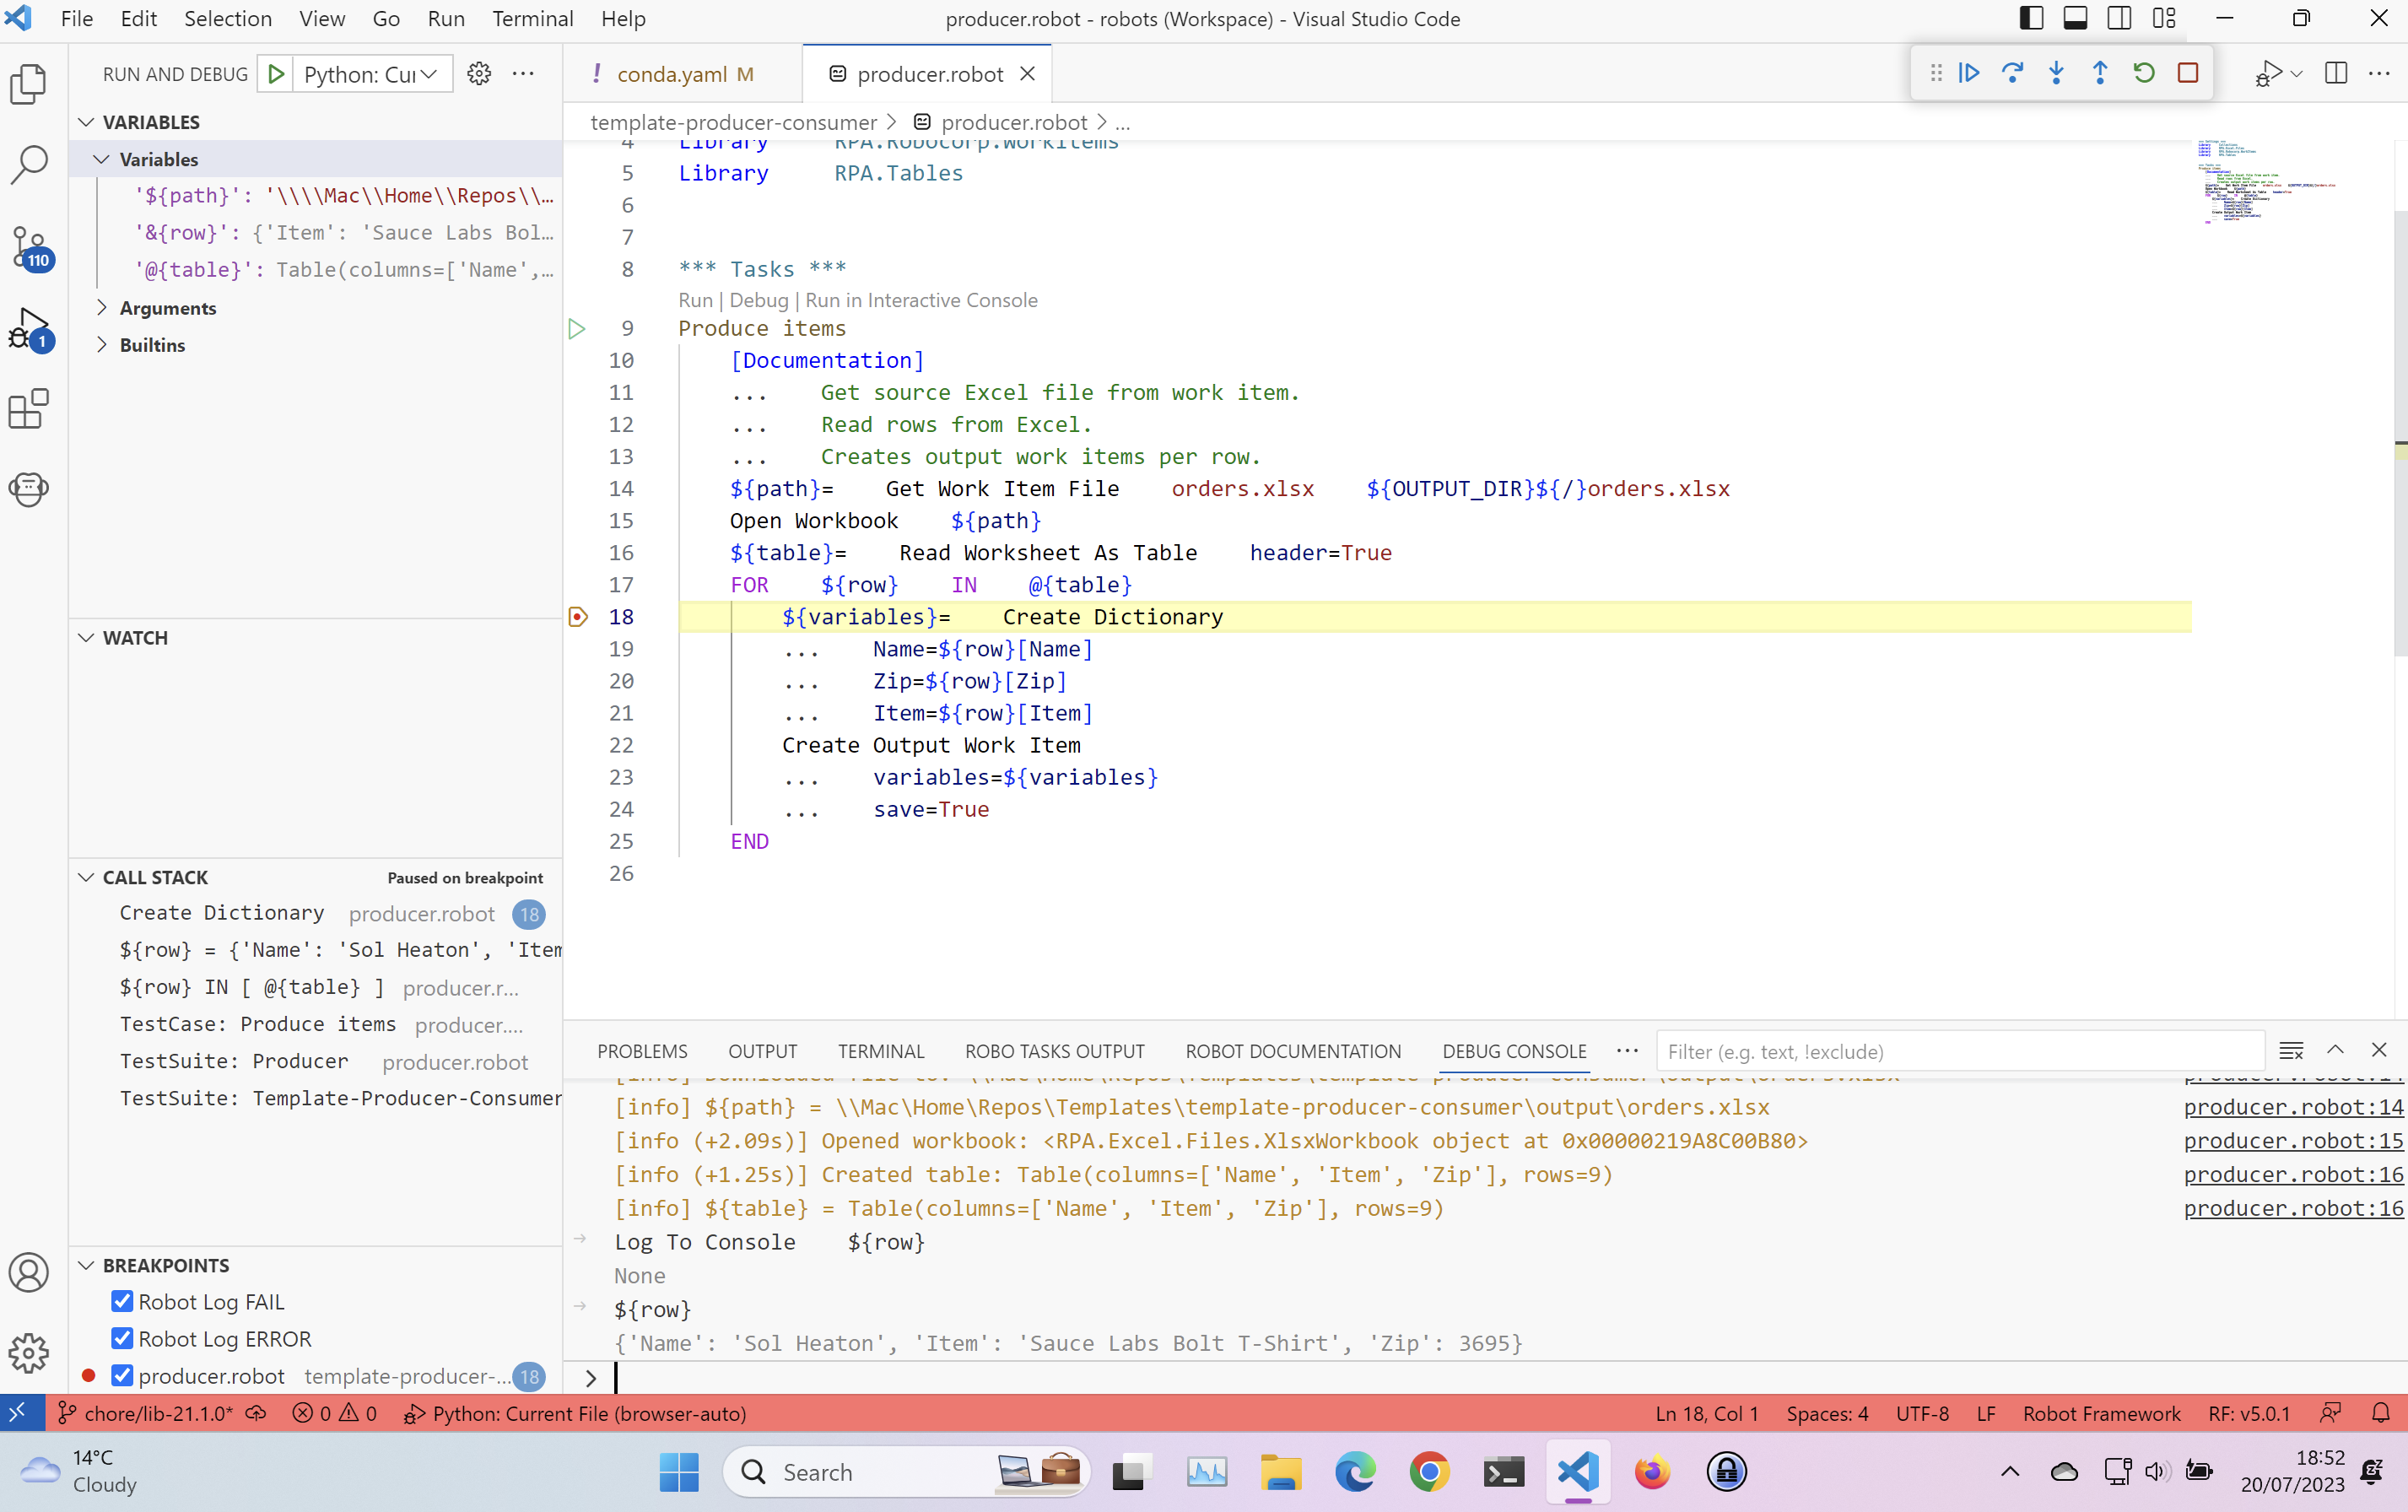The image size is (2408, 1512).
Task: Uncheck the Robot Log ERROR breakpoint
Action: pyautogui.click(x=122, y=1338)
